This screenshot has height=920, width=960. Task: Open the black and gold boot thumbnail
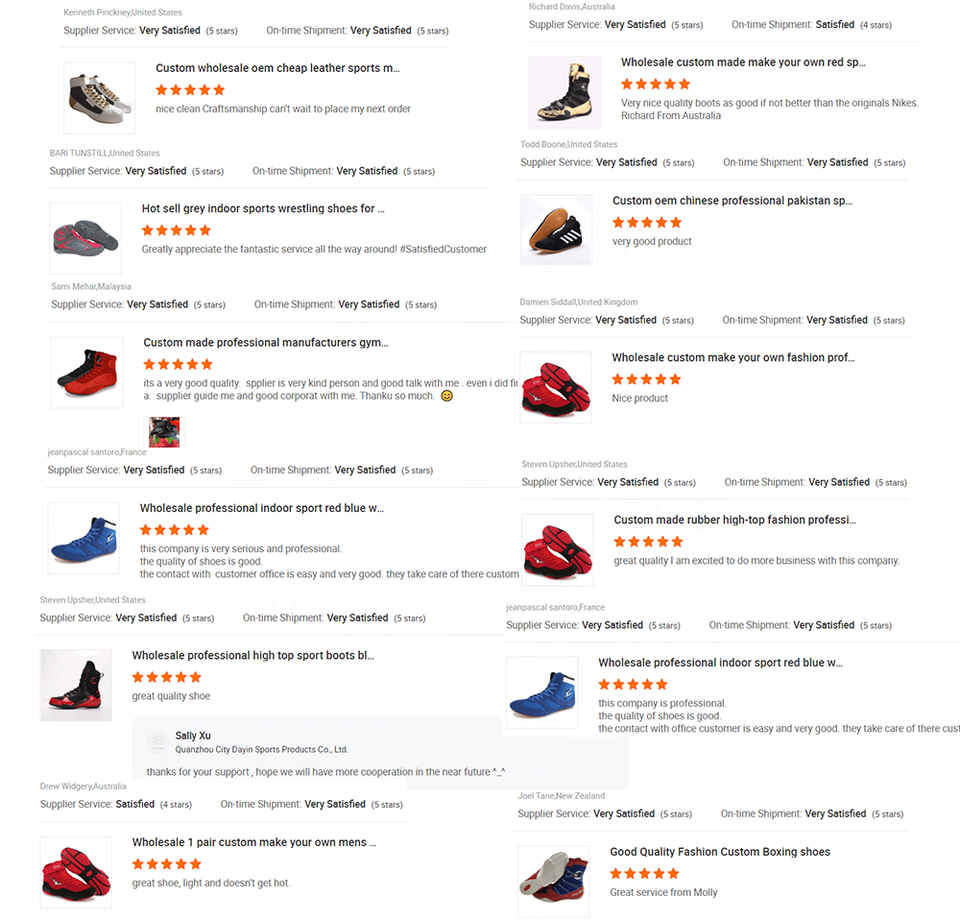pyautogui.click(x=564, y=92)
